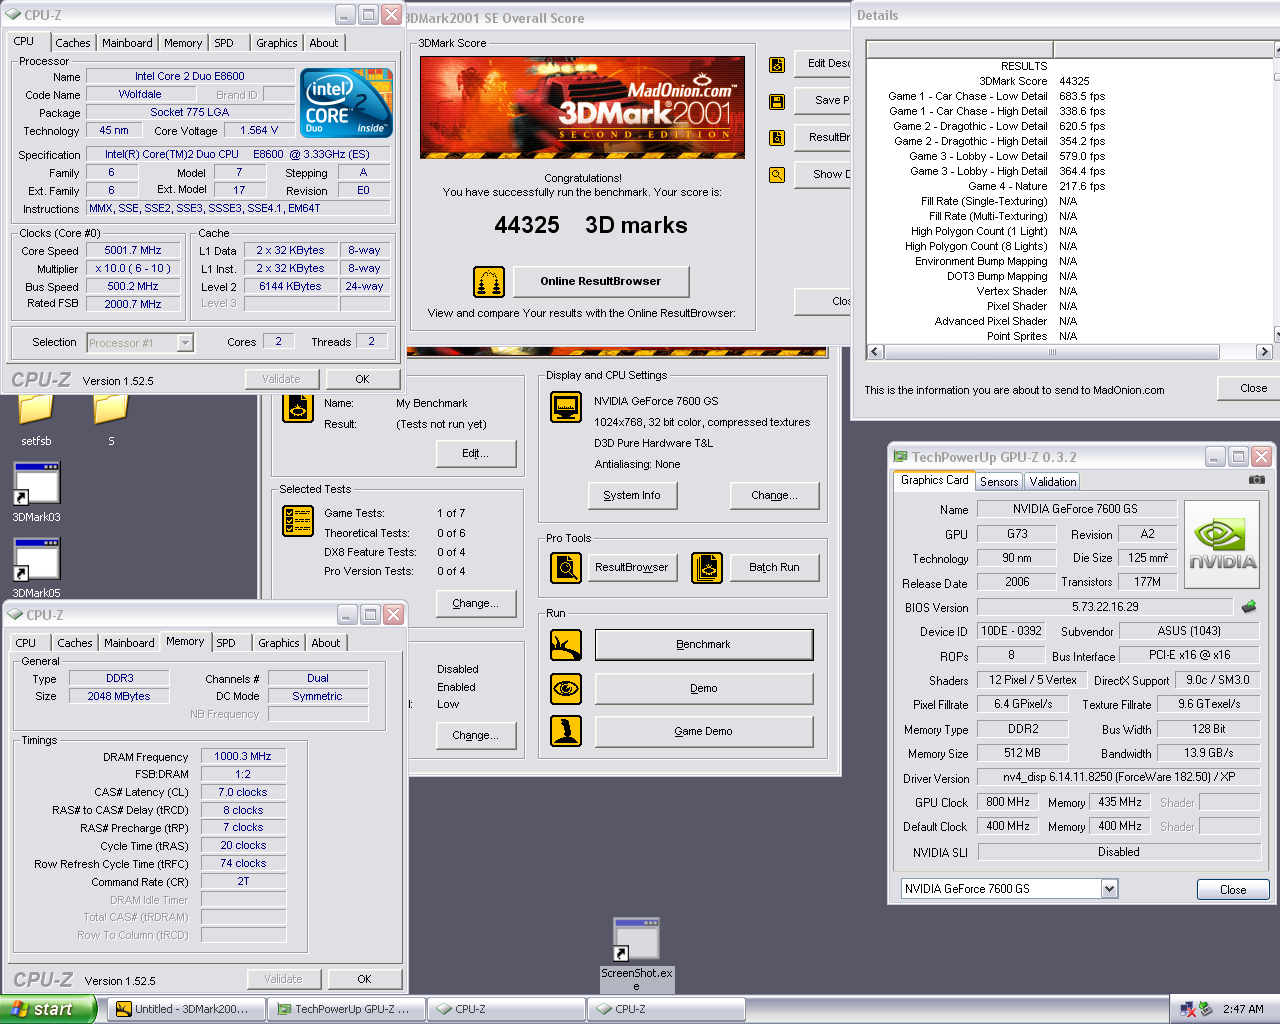The height and width of the screenshot is (1024, 1280).
Task: Click horizontal scrollbar right arrow in Details window
Action: pos(1264,352)
